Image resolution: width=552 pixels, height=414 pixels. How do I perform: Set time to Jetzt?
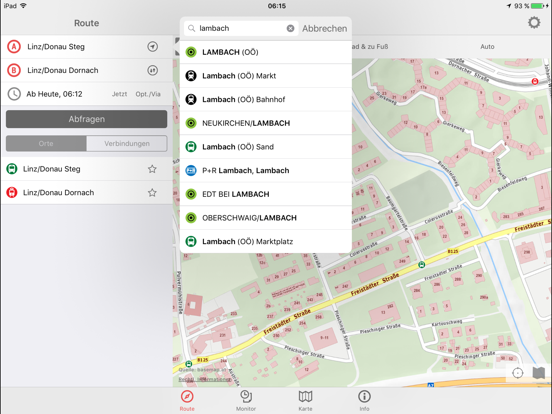point(119,94)
